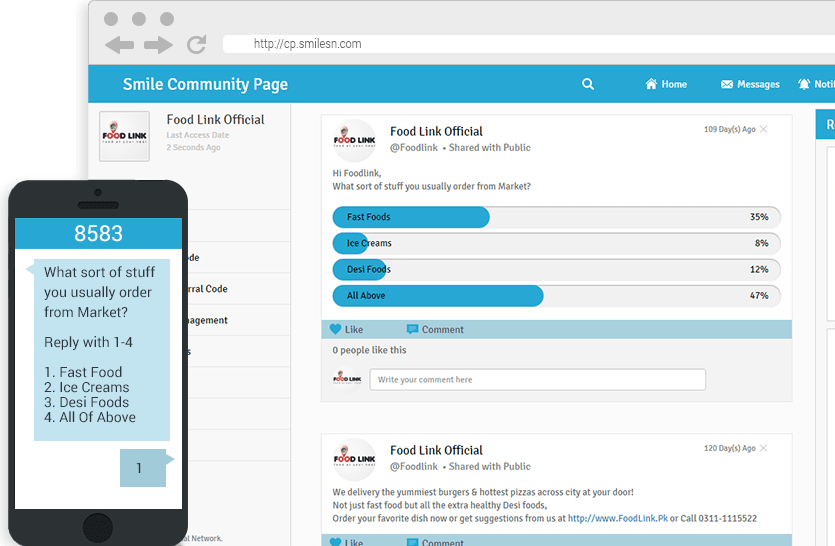Reload the page with refresh icon
835x546 pixels.
(x=196, y=44)
